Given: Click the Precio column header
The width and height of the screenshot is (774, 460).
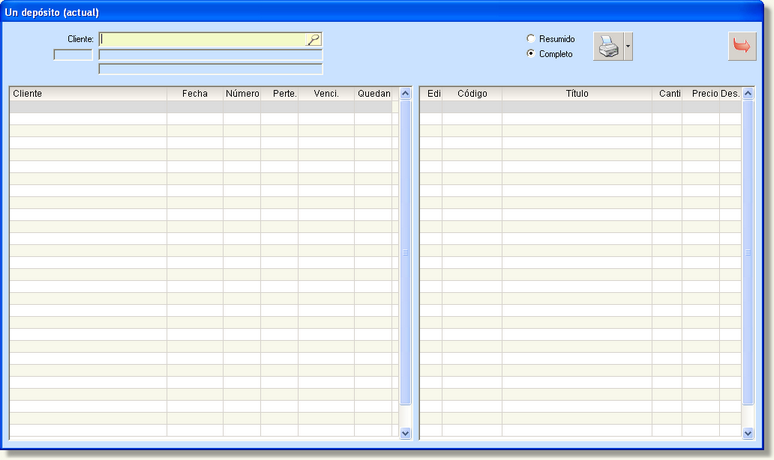Looking at the screenshot, I should (704, 94).
